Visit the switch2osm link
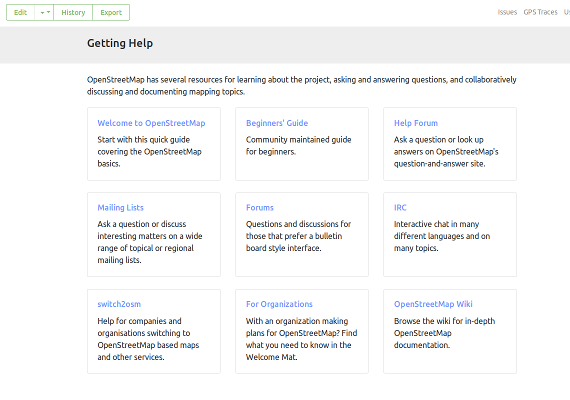 pyautogui.click(x=119, y=304)
